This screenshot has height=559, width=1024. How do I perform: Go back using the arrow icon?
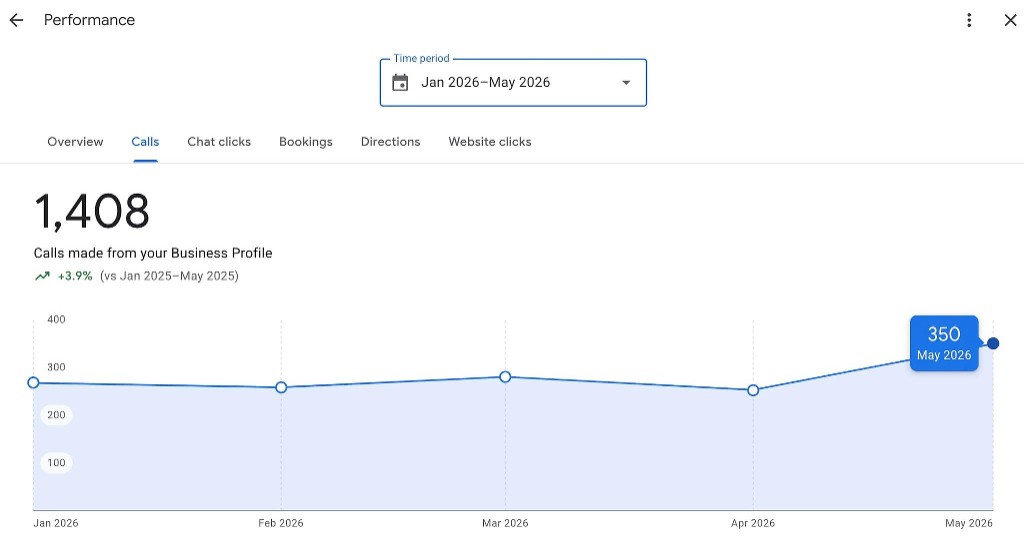[x=16, y=20]
